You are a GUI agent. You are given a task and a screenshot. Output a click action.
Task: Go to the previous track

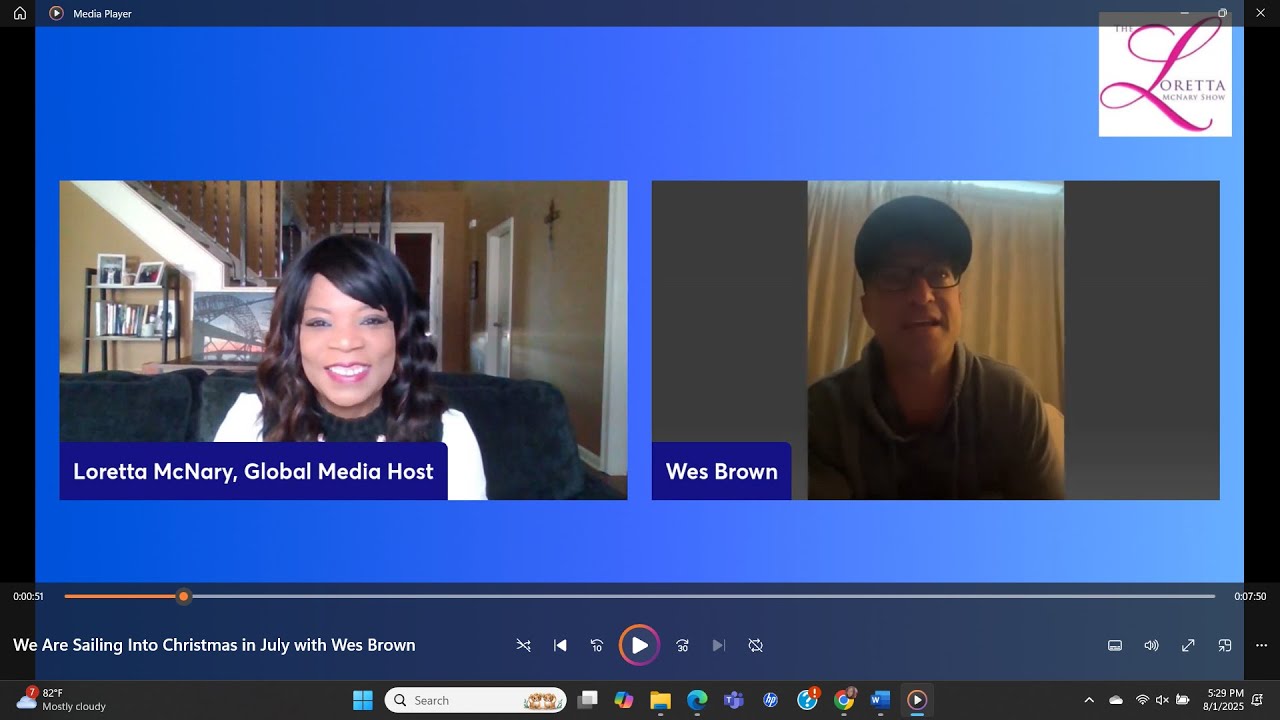[560, 646]
